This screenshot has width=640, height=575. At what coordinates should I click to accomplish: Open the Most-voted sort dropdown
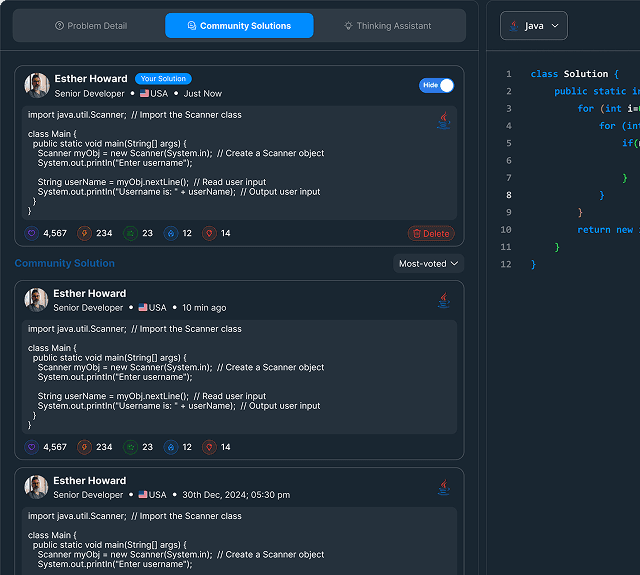click(x=428, y=264)
